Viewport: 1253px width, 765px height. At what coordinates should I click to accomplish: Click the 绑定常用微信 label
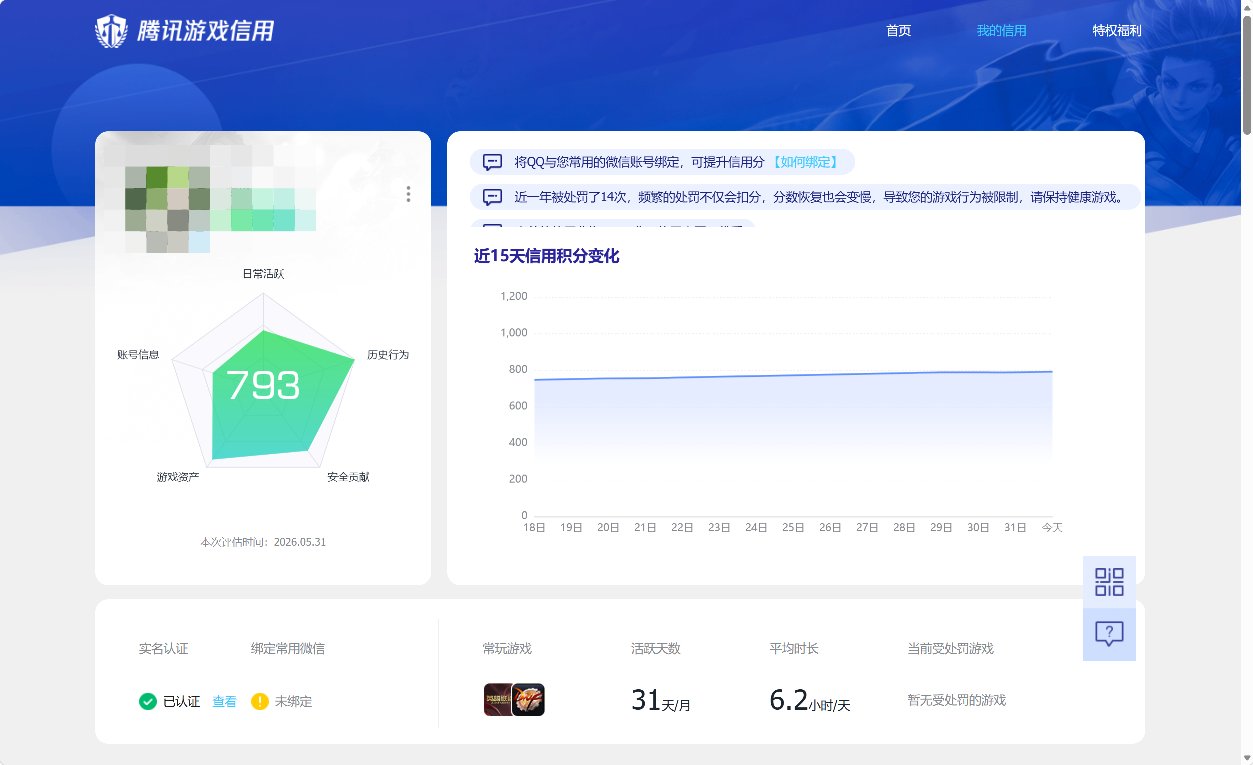click(287, 649)
